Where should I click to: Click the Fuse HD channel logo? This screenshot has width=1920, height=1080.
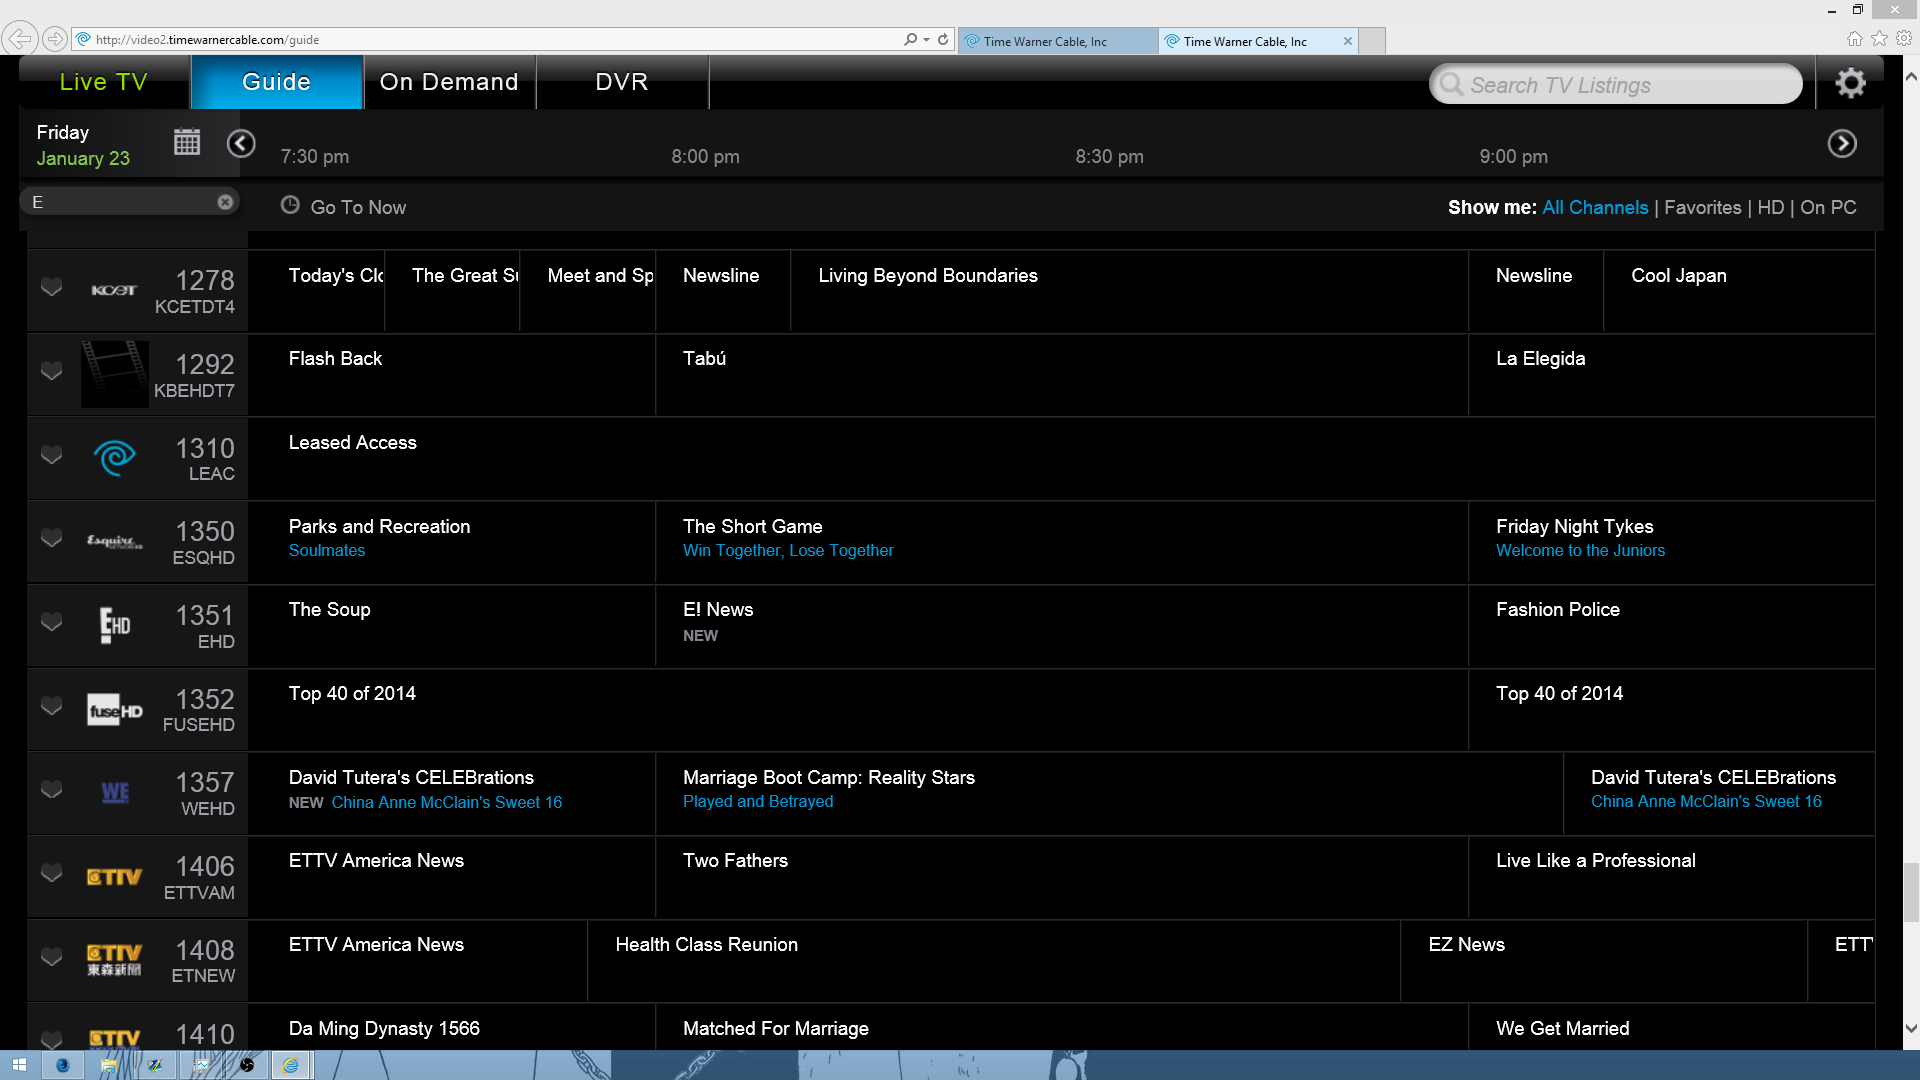[115, 710]
